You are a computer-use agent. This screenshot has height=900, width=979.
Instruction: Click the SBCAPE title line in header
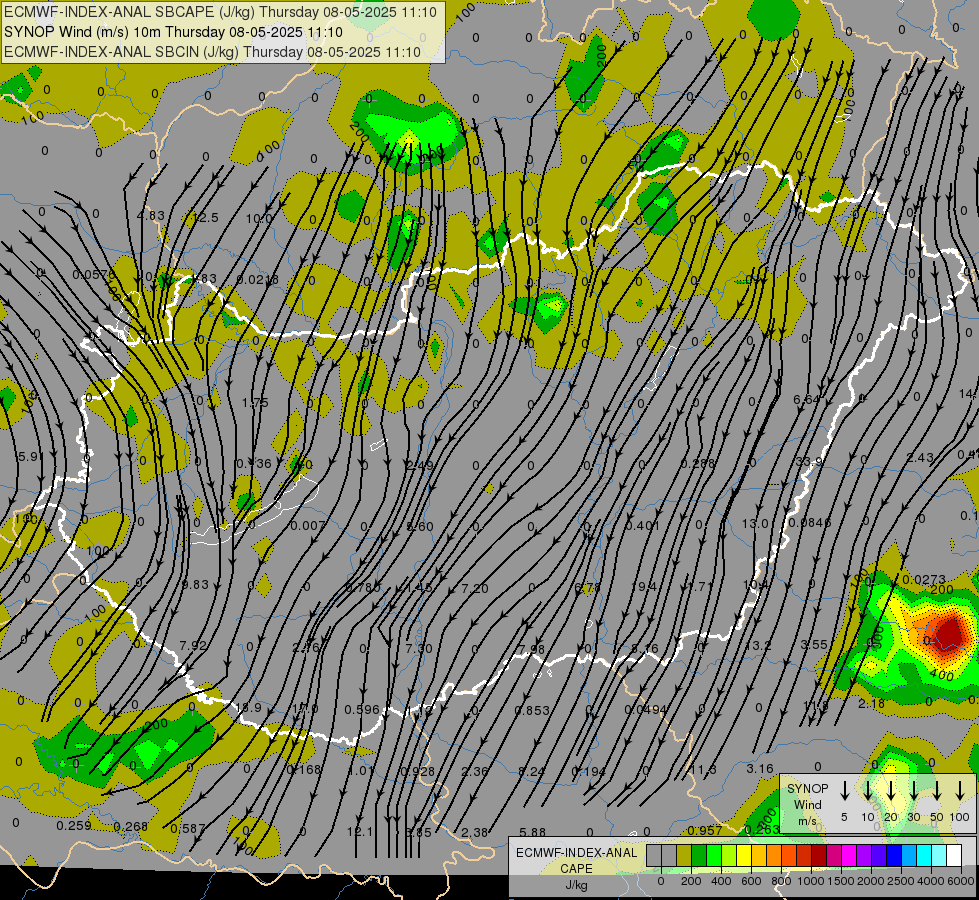(x=220, y=12)
